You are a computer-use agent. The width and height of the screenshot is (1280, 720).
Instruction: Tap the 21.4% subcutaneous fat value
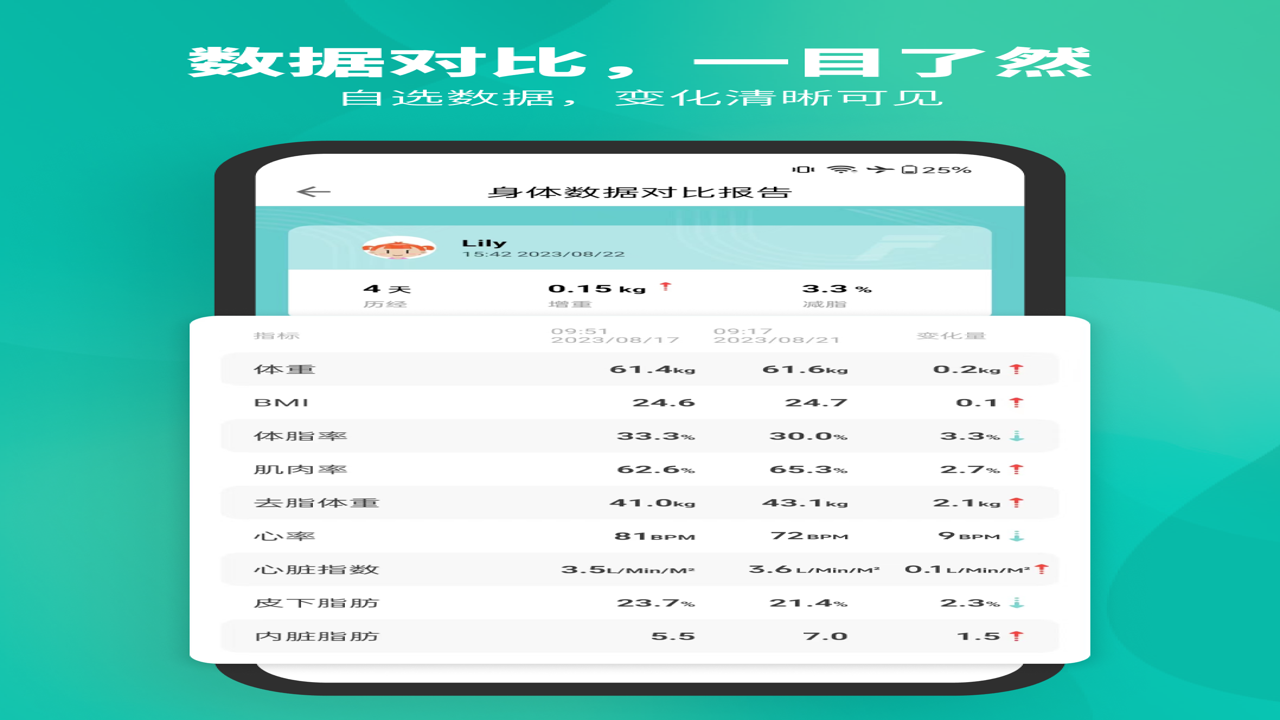(x=809, y=603)
